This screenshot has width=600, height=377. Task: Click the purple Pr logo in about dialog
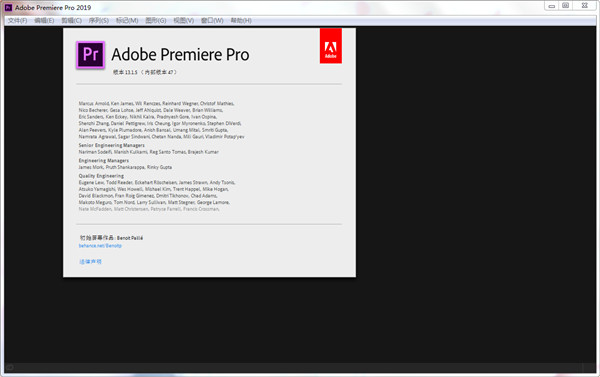(90, 55)
